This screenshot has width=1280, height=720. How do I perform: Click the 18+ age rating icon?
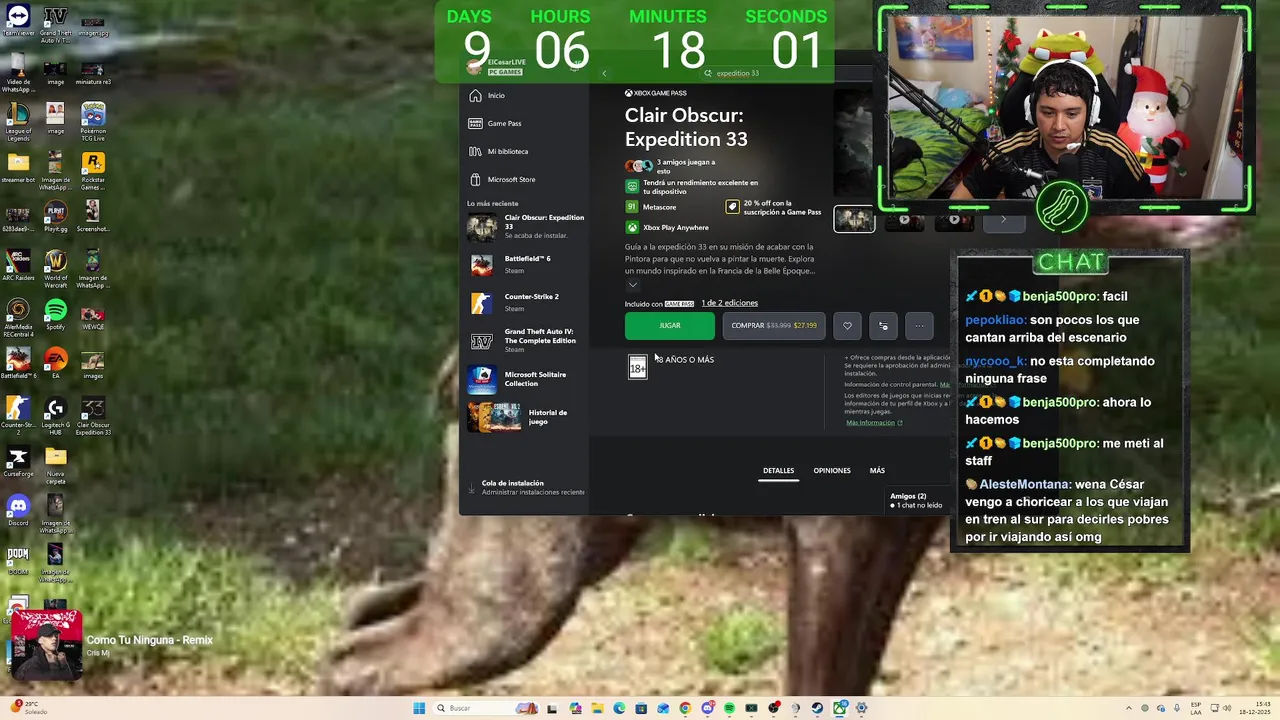tap(637, 367)
